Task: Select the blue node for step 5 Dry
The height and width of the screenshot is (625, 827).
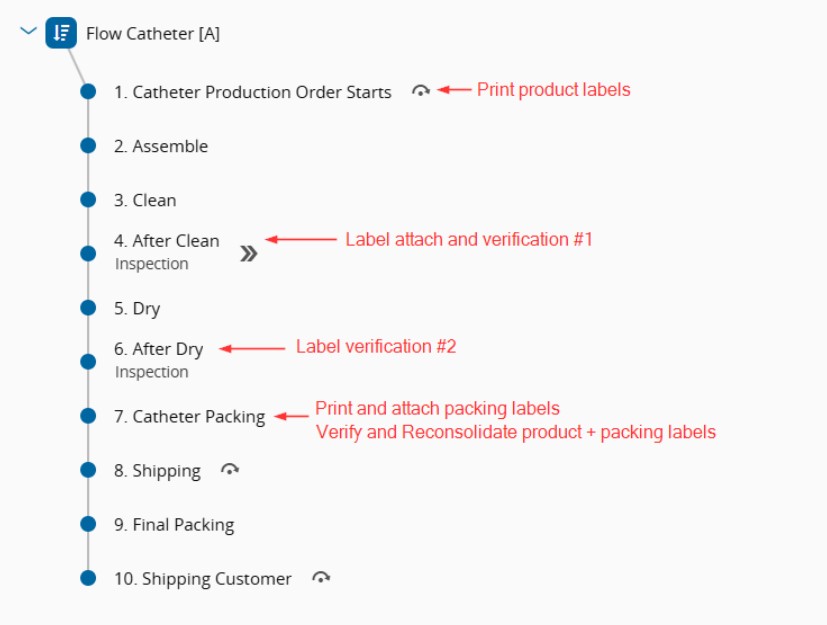Action: [88, 308]
